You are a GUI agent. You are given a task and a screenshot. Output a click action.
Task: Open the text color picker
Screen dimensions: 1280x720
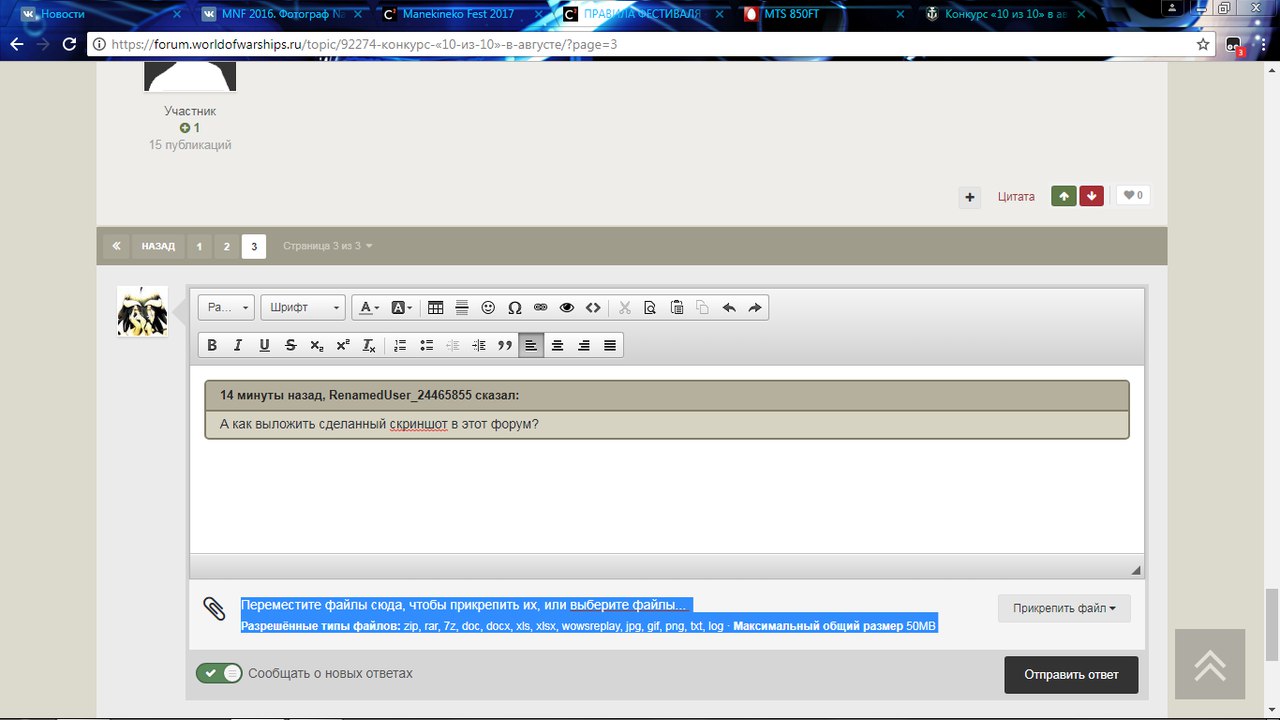click(368, 308)
